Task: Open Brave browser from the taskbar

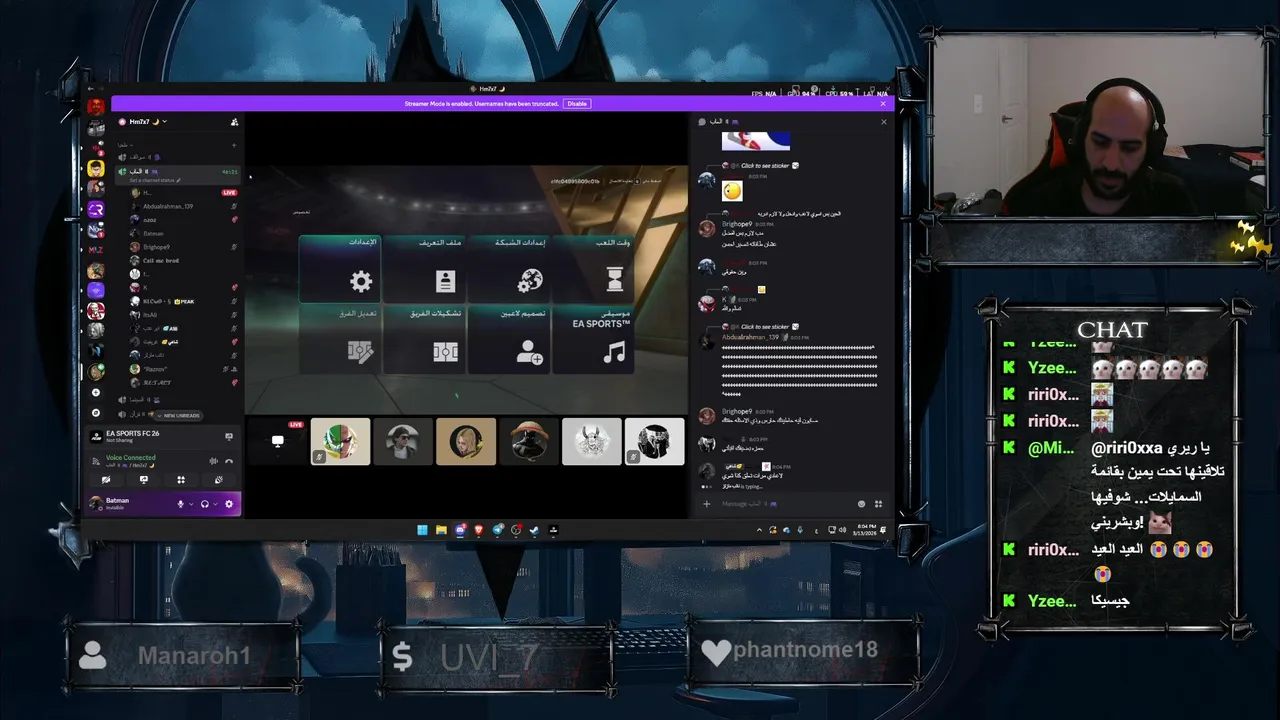Action: [478, 530]
